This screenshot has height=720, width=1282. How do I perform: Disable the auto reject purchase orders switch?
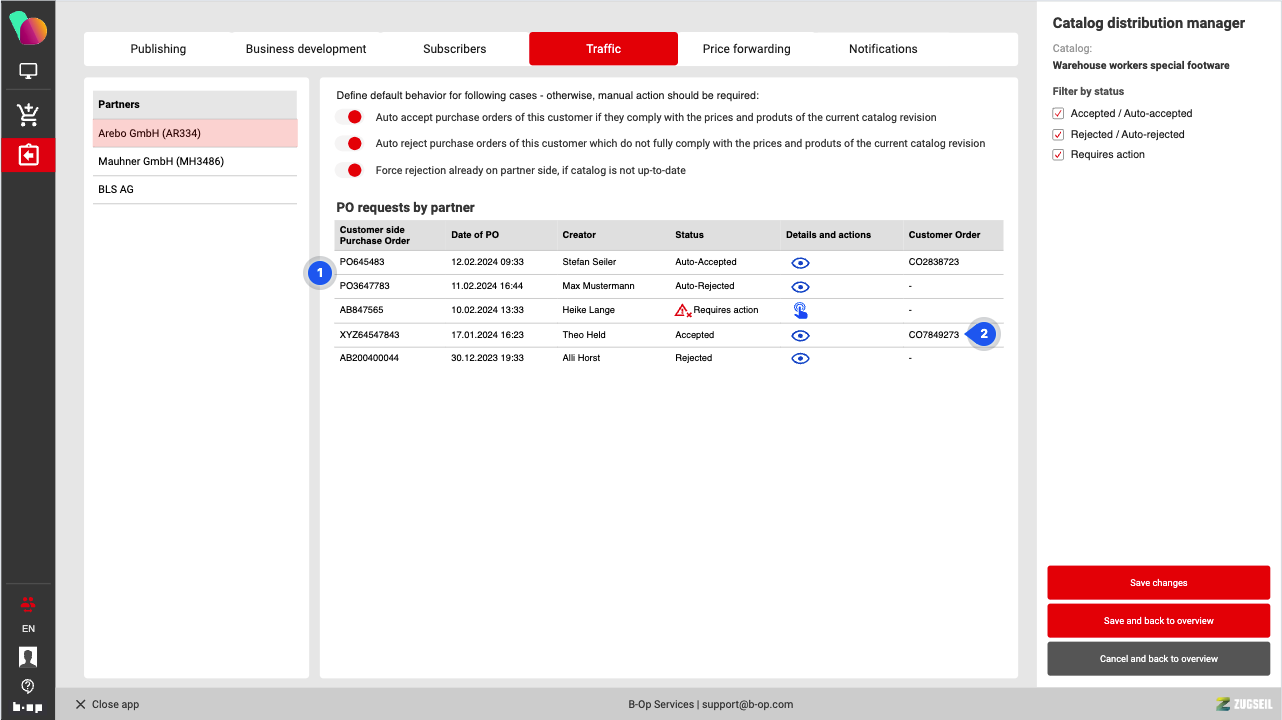(x=349, y=143)
